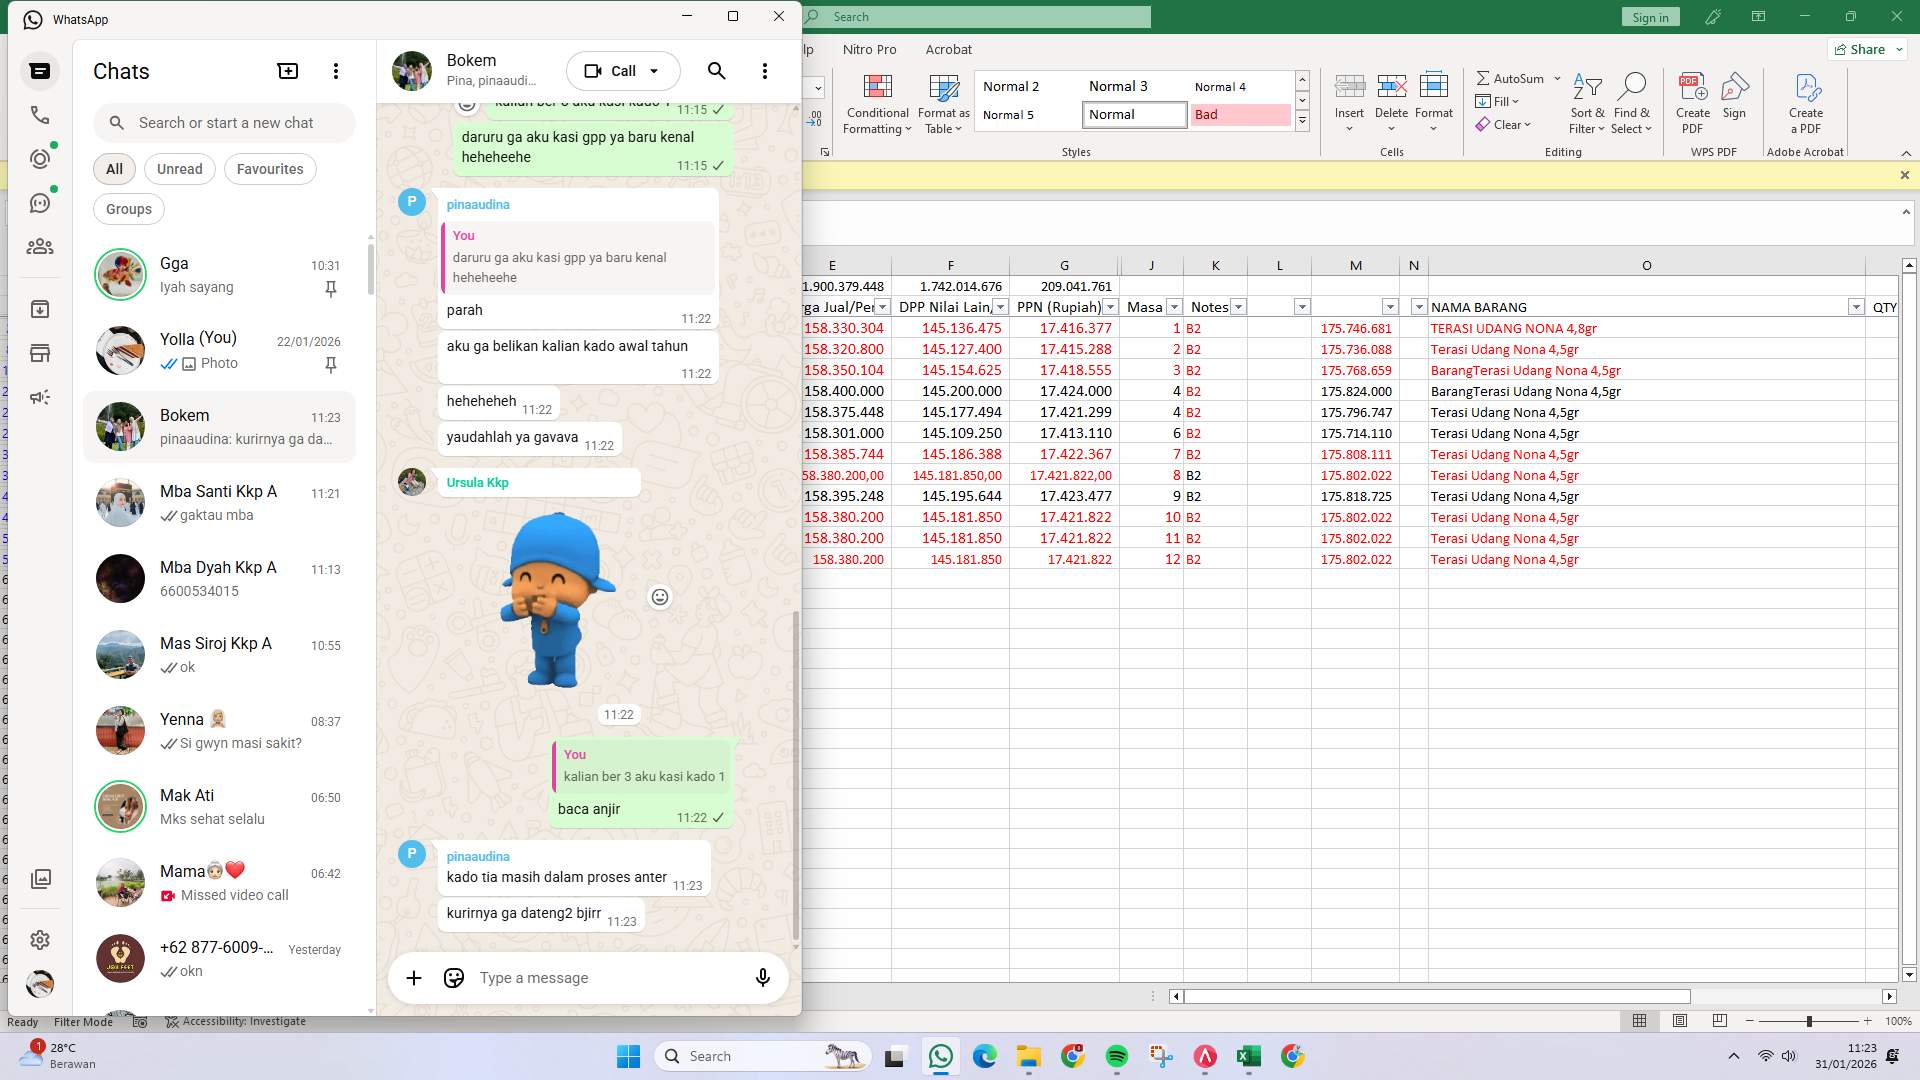Show only Favourites chats
This screenshot has height=1080, width=1920.
[x=269, y=168]
